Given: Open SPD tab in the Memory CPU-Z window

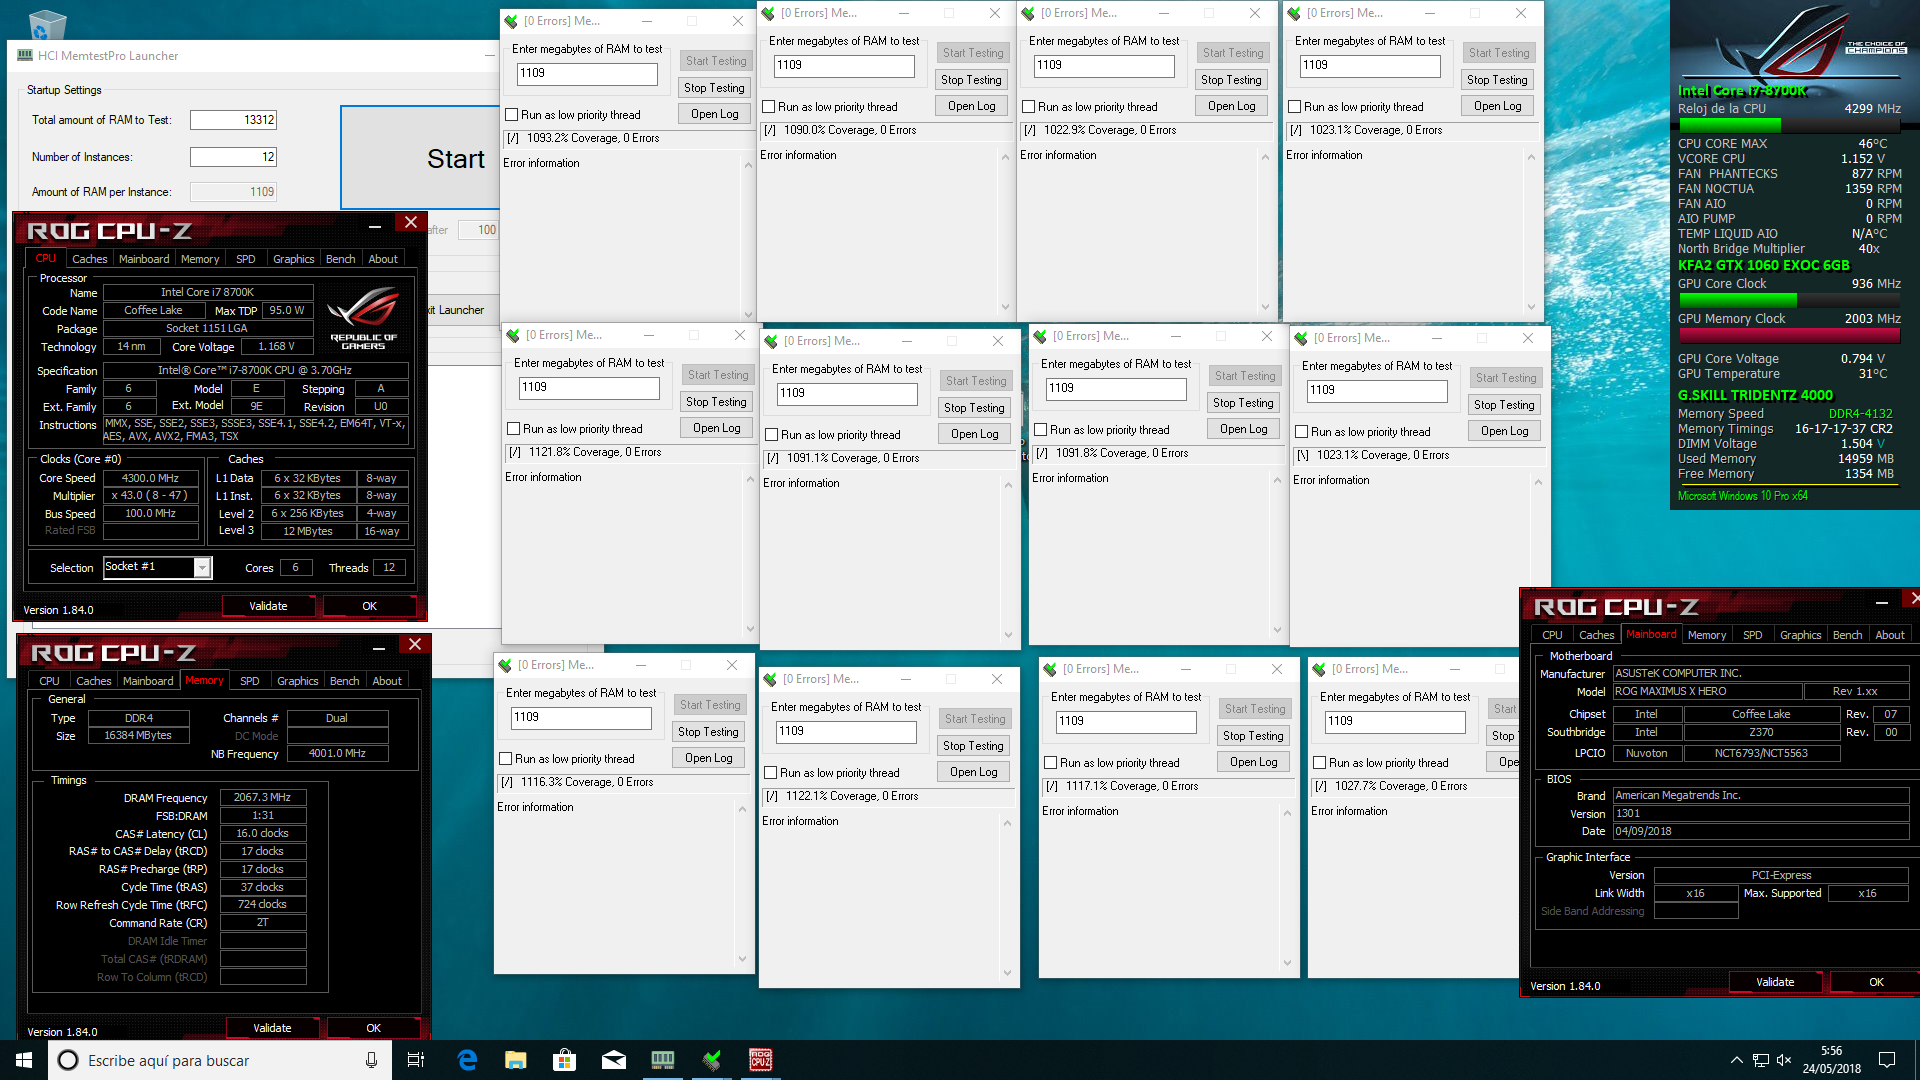Looking at the screenshot, I should [x=250, y=681].
